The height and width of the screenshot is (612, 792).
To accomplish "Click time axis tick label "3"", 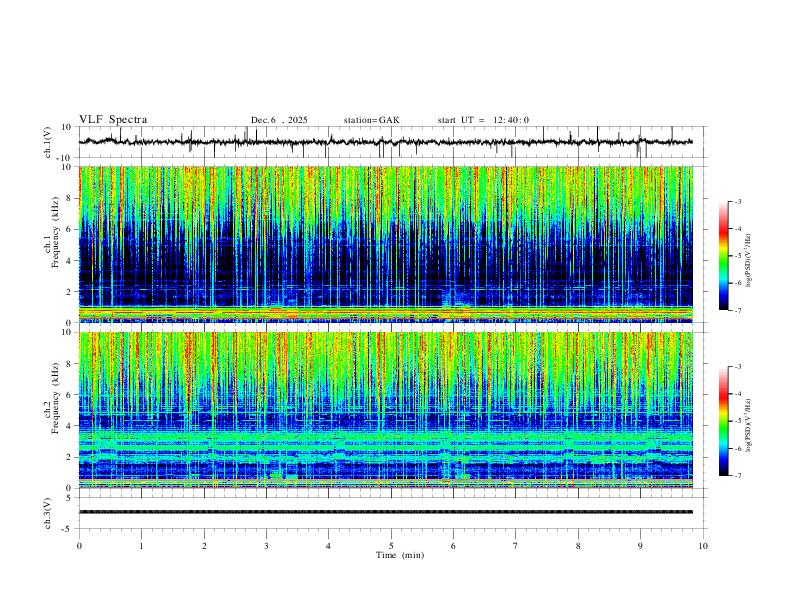I will point(266,546).
